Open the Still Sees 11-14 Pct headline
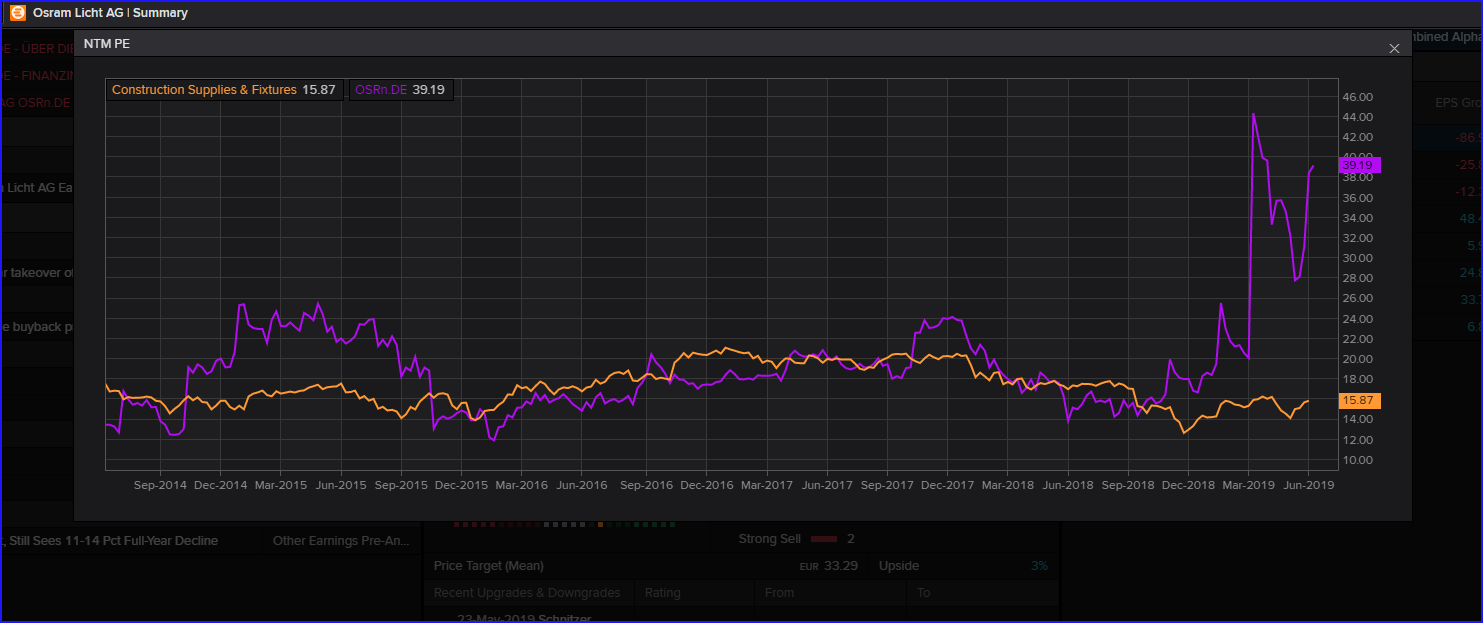This screenshot has width=1483, height=623. [x=115, y=541]
